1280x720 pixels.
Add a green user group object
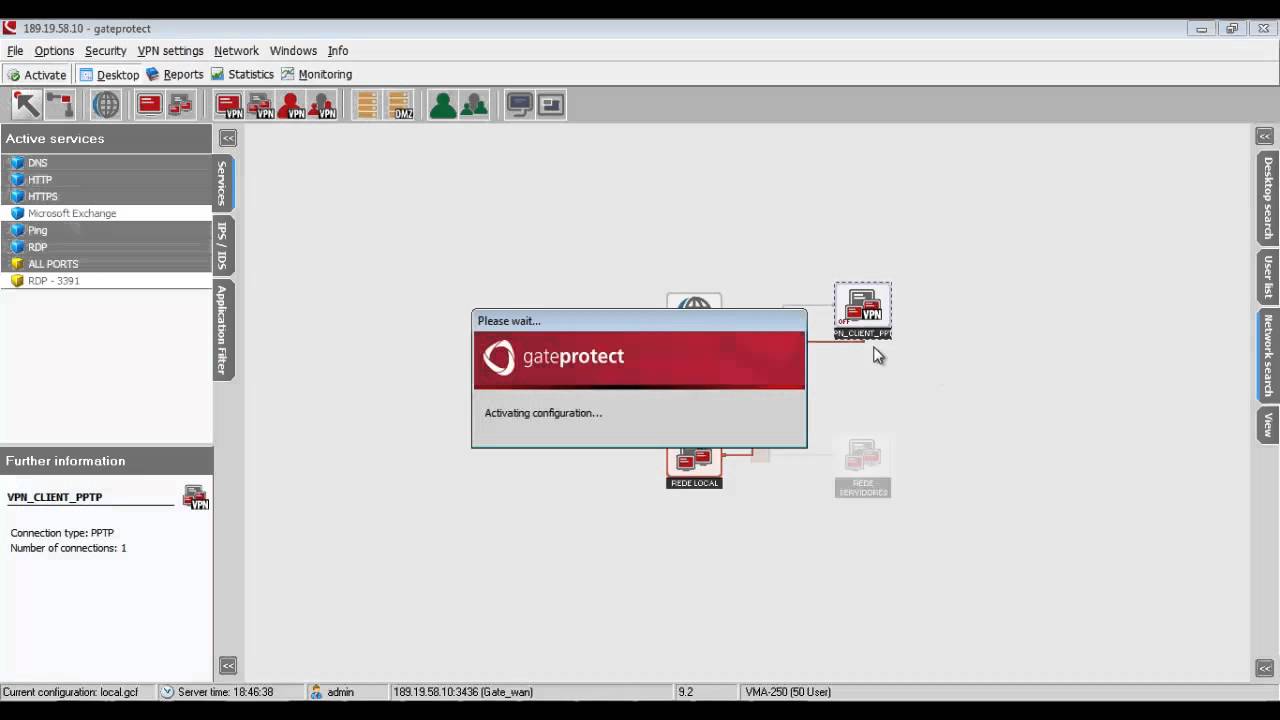pos(474,104)
